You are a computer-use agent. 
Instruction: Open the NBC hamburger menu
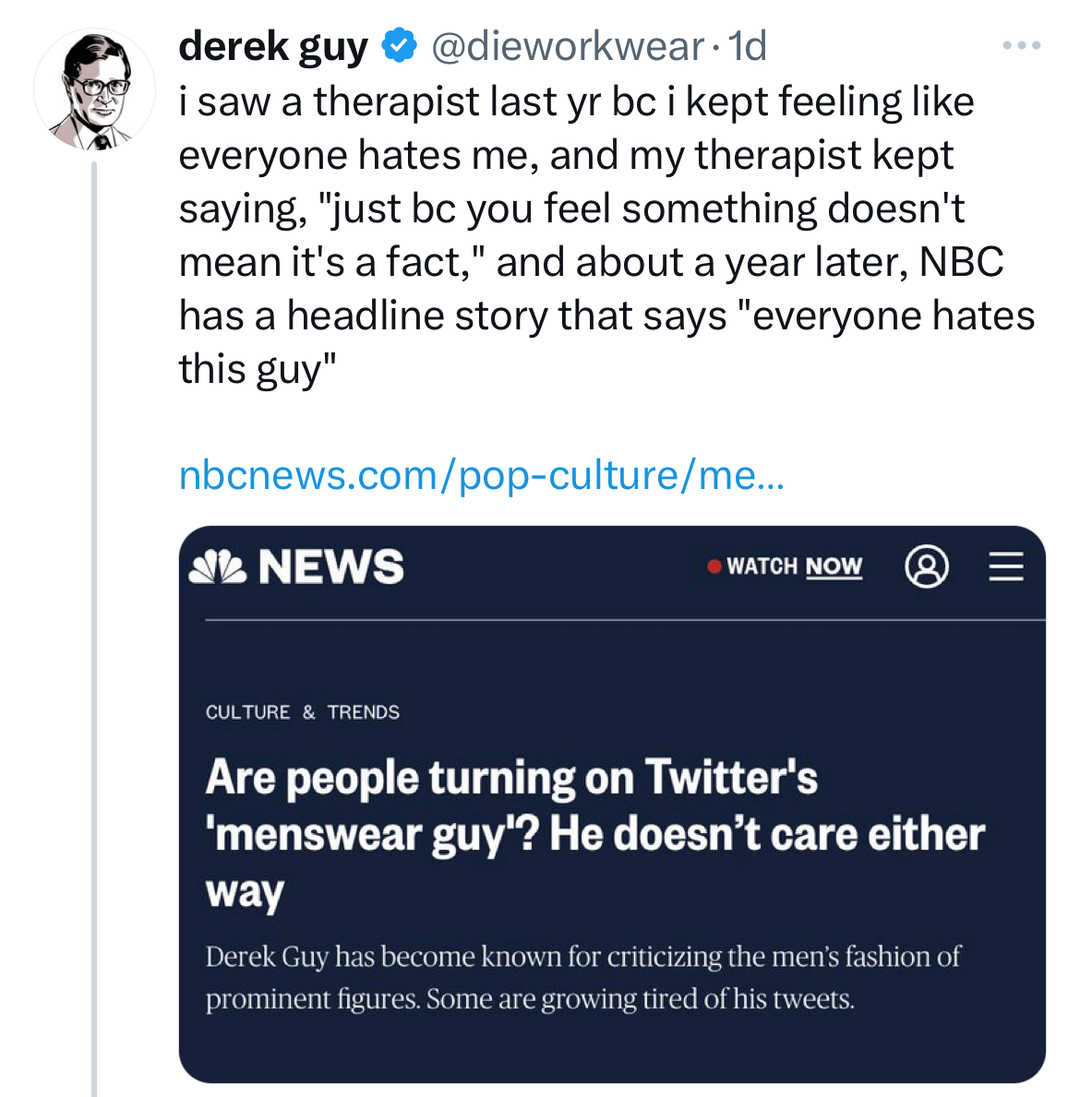pos(1006,567)
